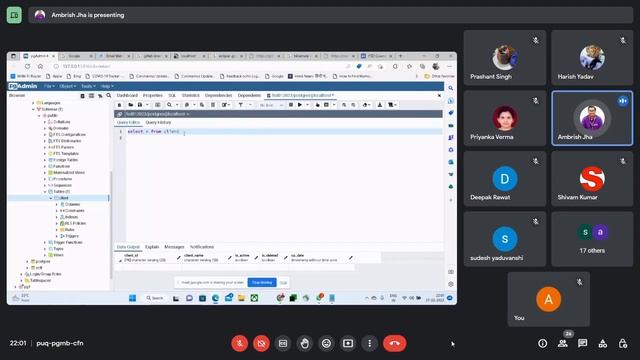Close the query tool tab panel

[x=439, y=96]
